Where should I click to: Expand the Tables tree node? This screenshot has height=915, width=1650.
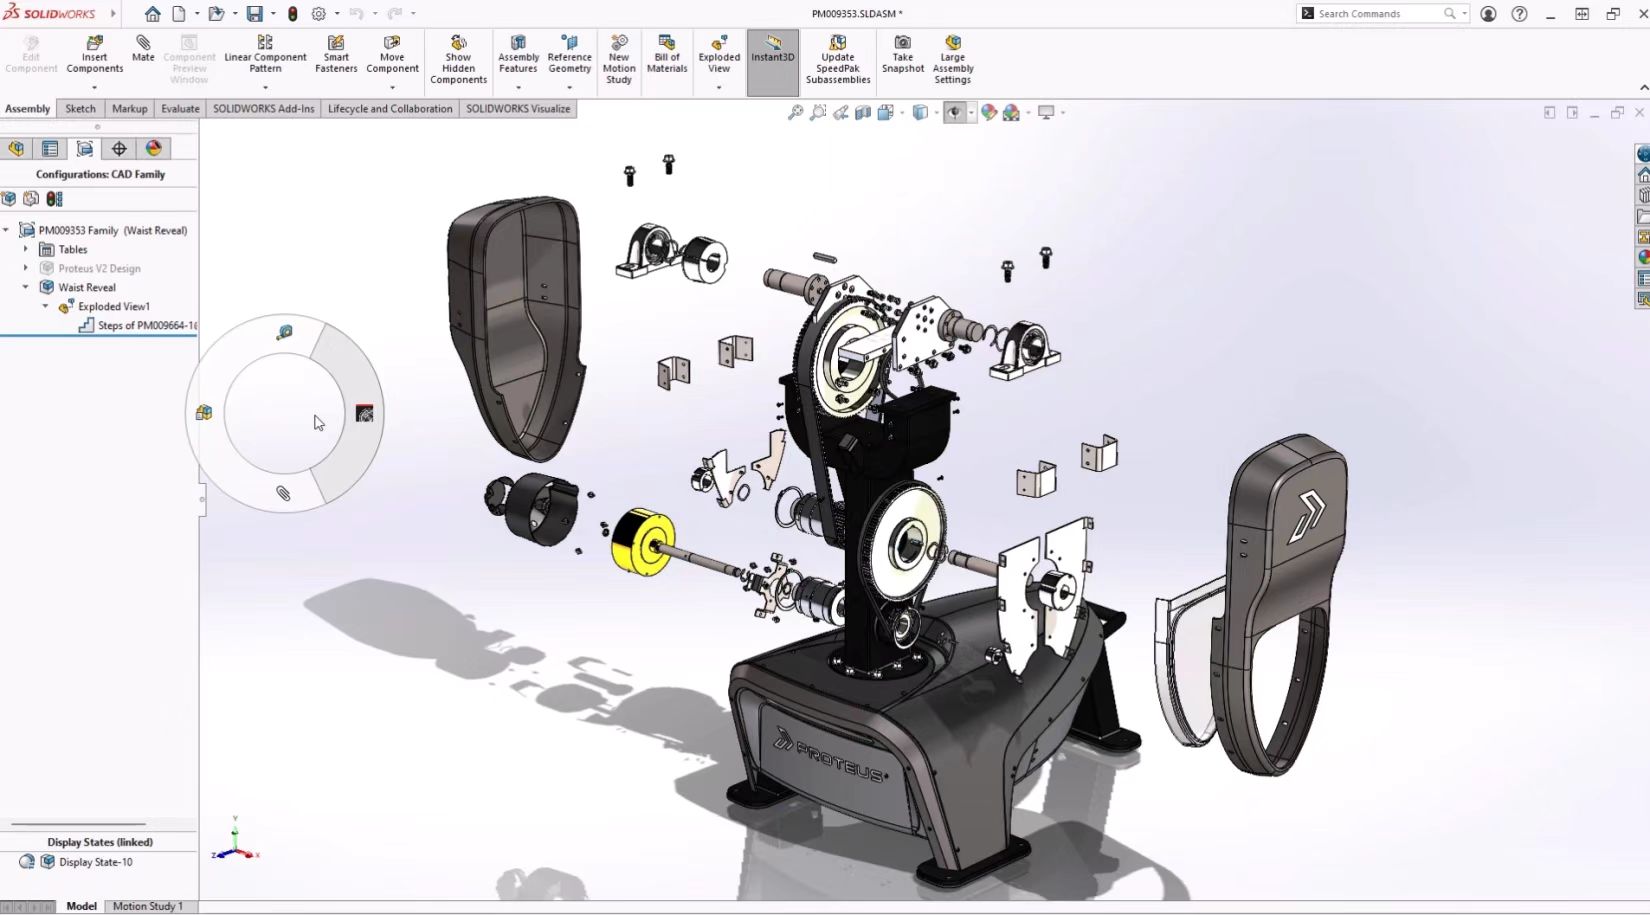point(26,249)
